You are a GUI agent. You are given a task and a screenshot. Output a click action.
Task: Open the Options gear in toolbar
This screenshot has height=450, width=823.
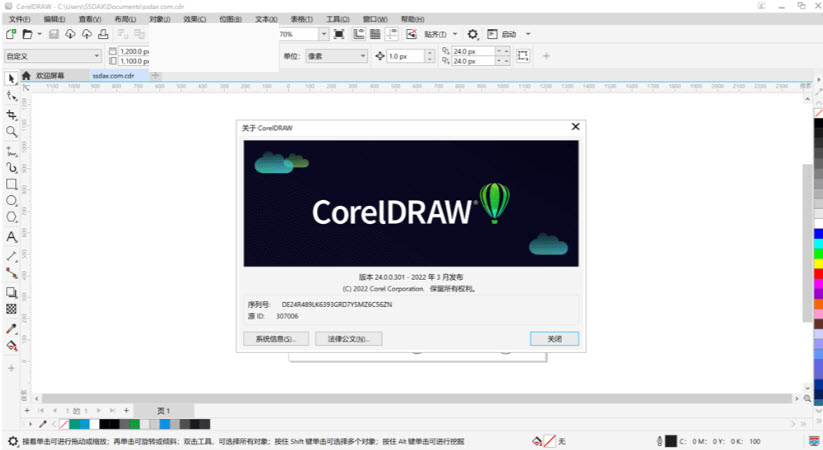[472, 34]
